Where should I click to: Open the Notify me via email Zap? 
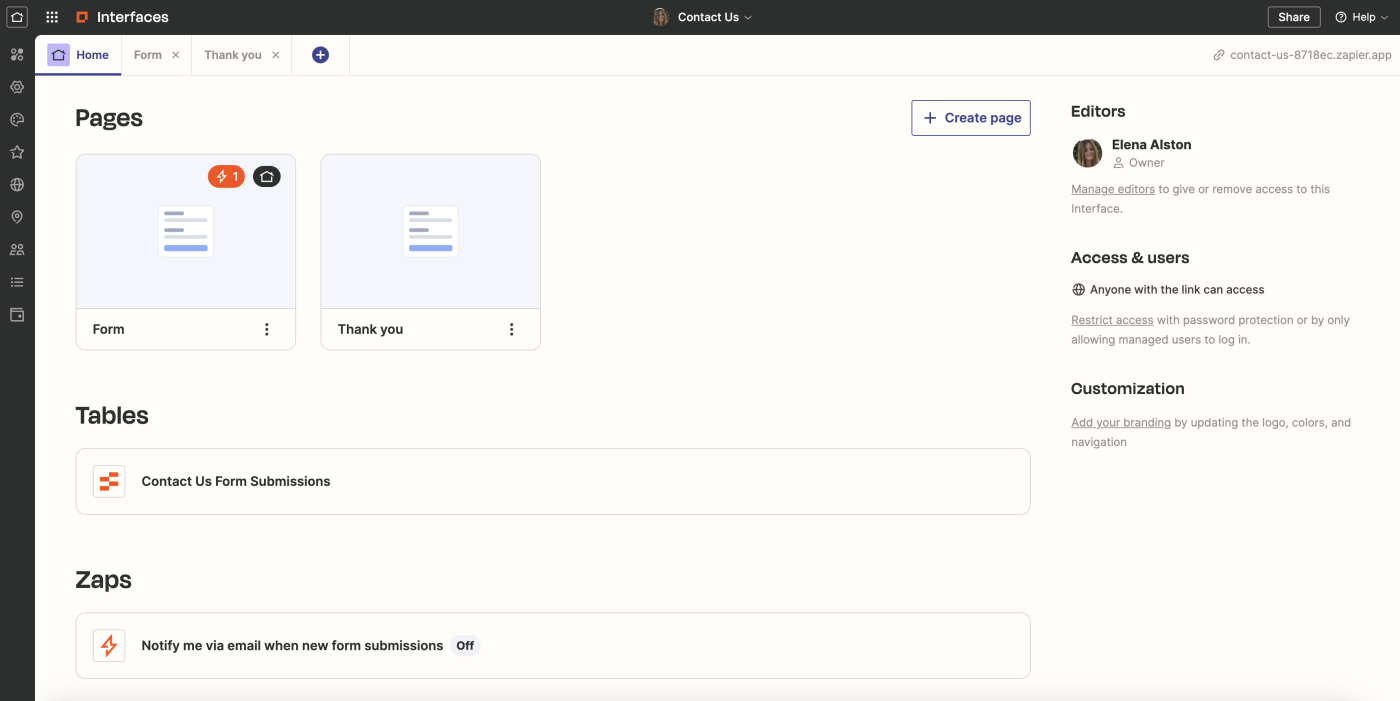[x=553, y=645]
